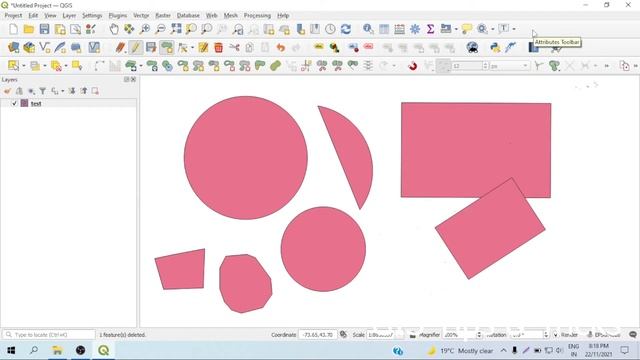Screen dimensions: 640x360
Task: Open the Sigma statistical summary icon
Action: coord(430,29)
